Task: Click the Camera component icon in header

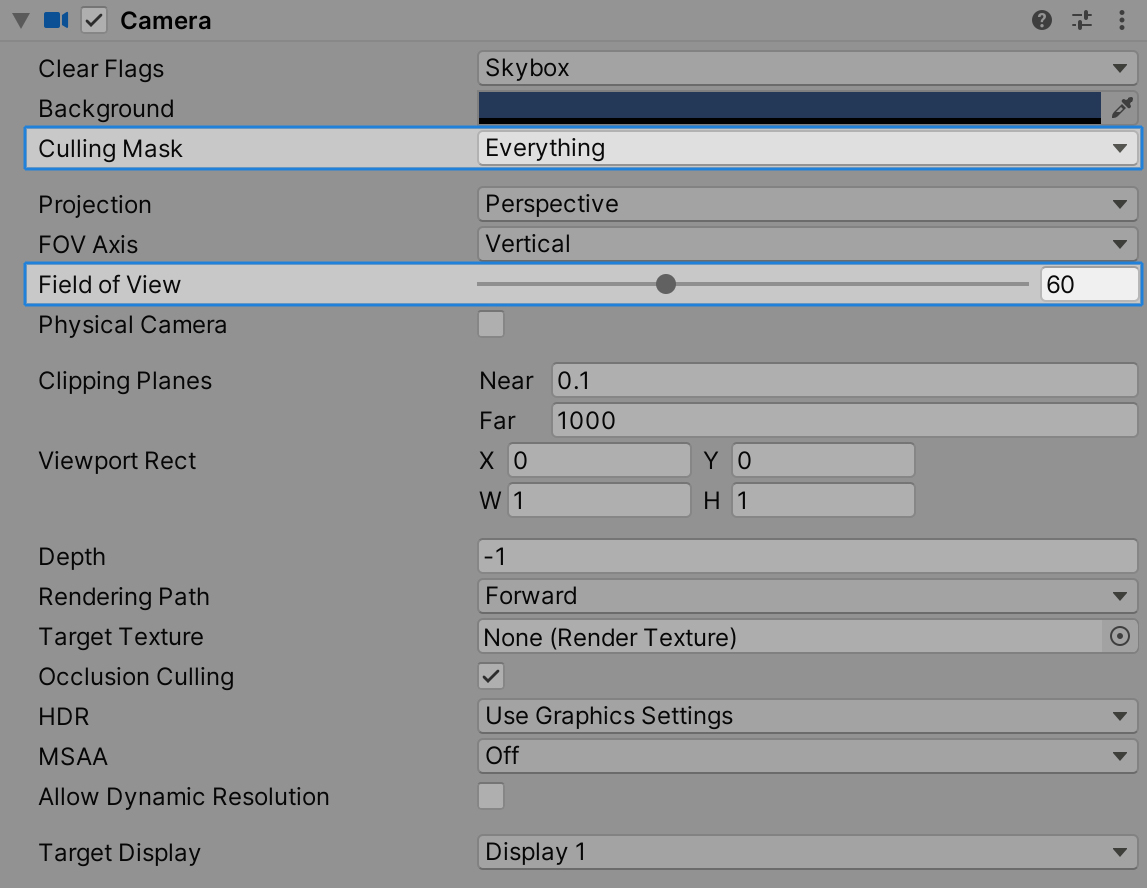Action: click(x=56, y=20)
